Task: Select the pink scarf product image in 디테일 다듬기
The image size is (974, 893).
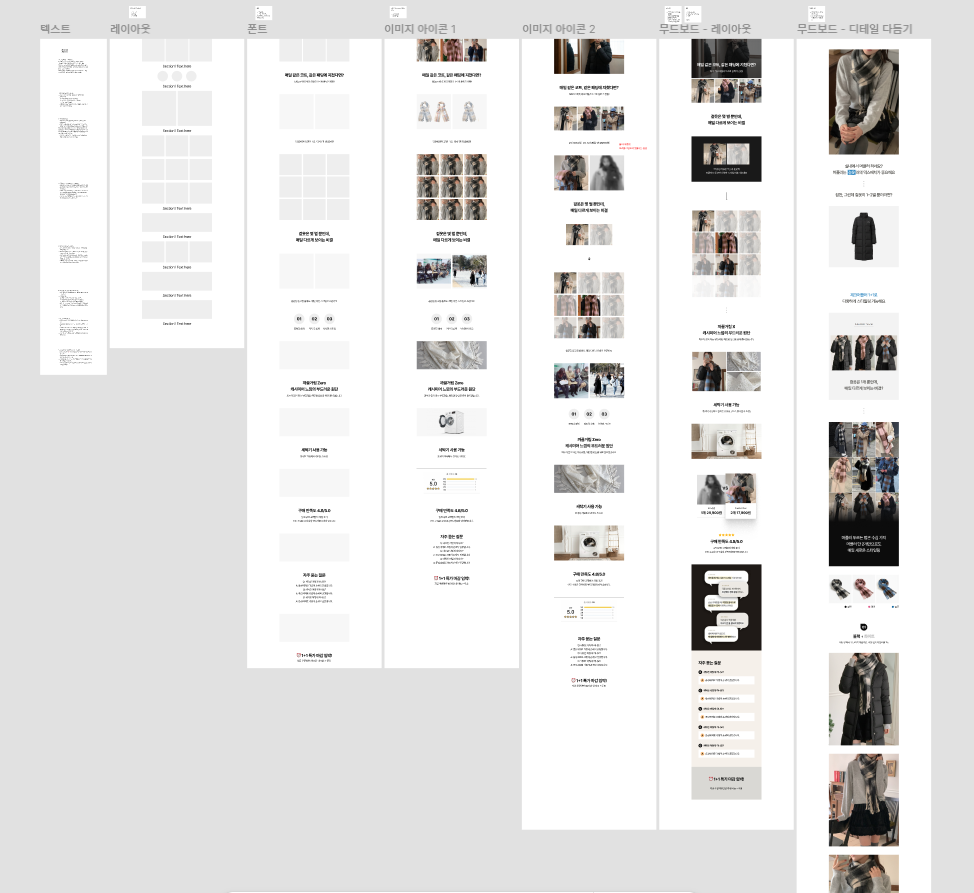Action: pyautogui.click(x=863, y=589)
